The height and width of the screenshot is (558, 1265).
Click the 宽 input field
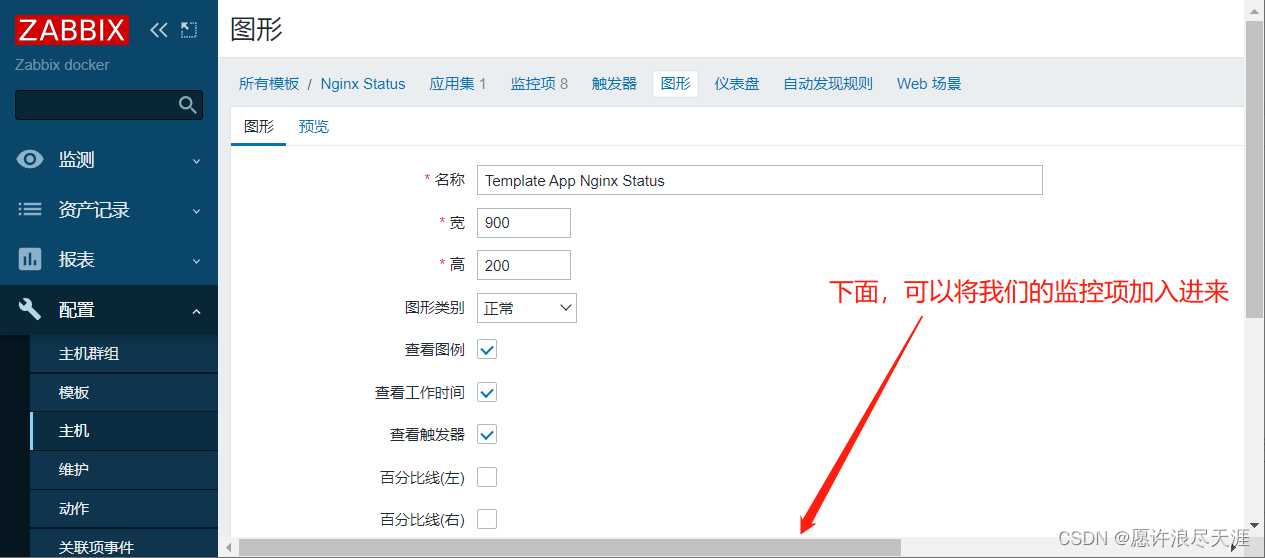[524, 223]
